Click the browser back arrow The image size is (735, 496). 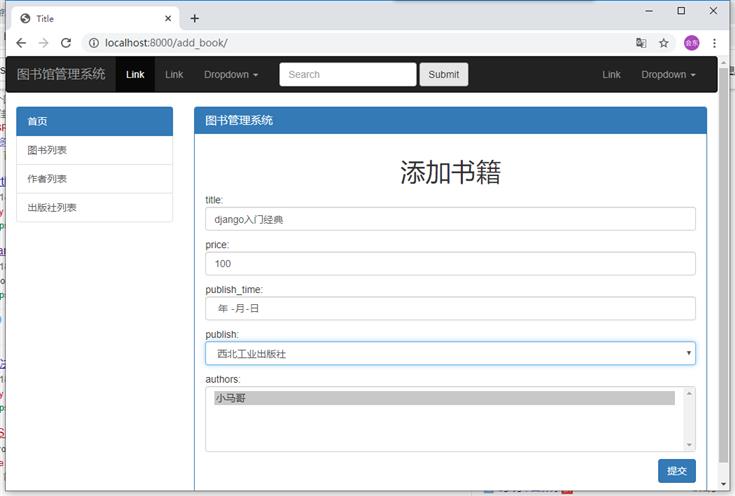(x=21, y=43)
